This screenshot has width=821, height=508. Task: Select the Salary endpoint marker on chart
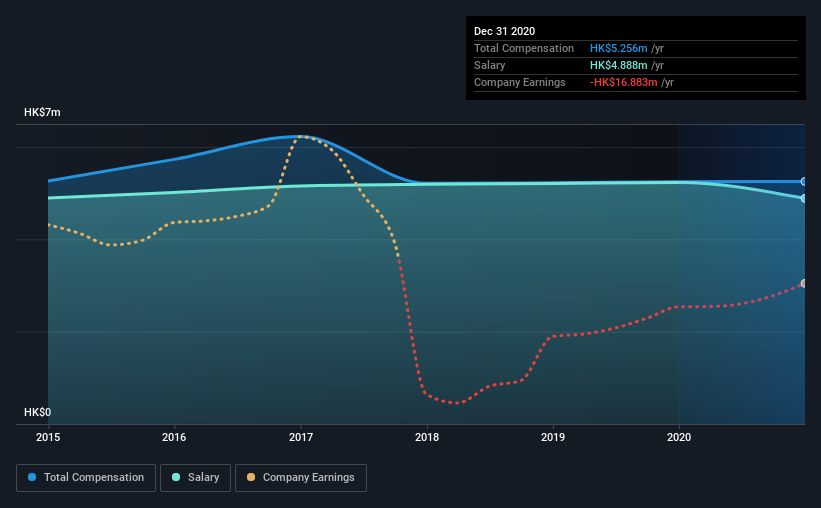803,198
